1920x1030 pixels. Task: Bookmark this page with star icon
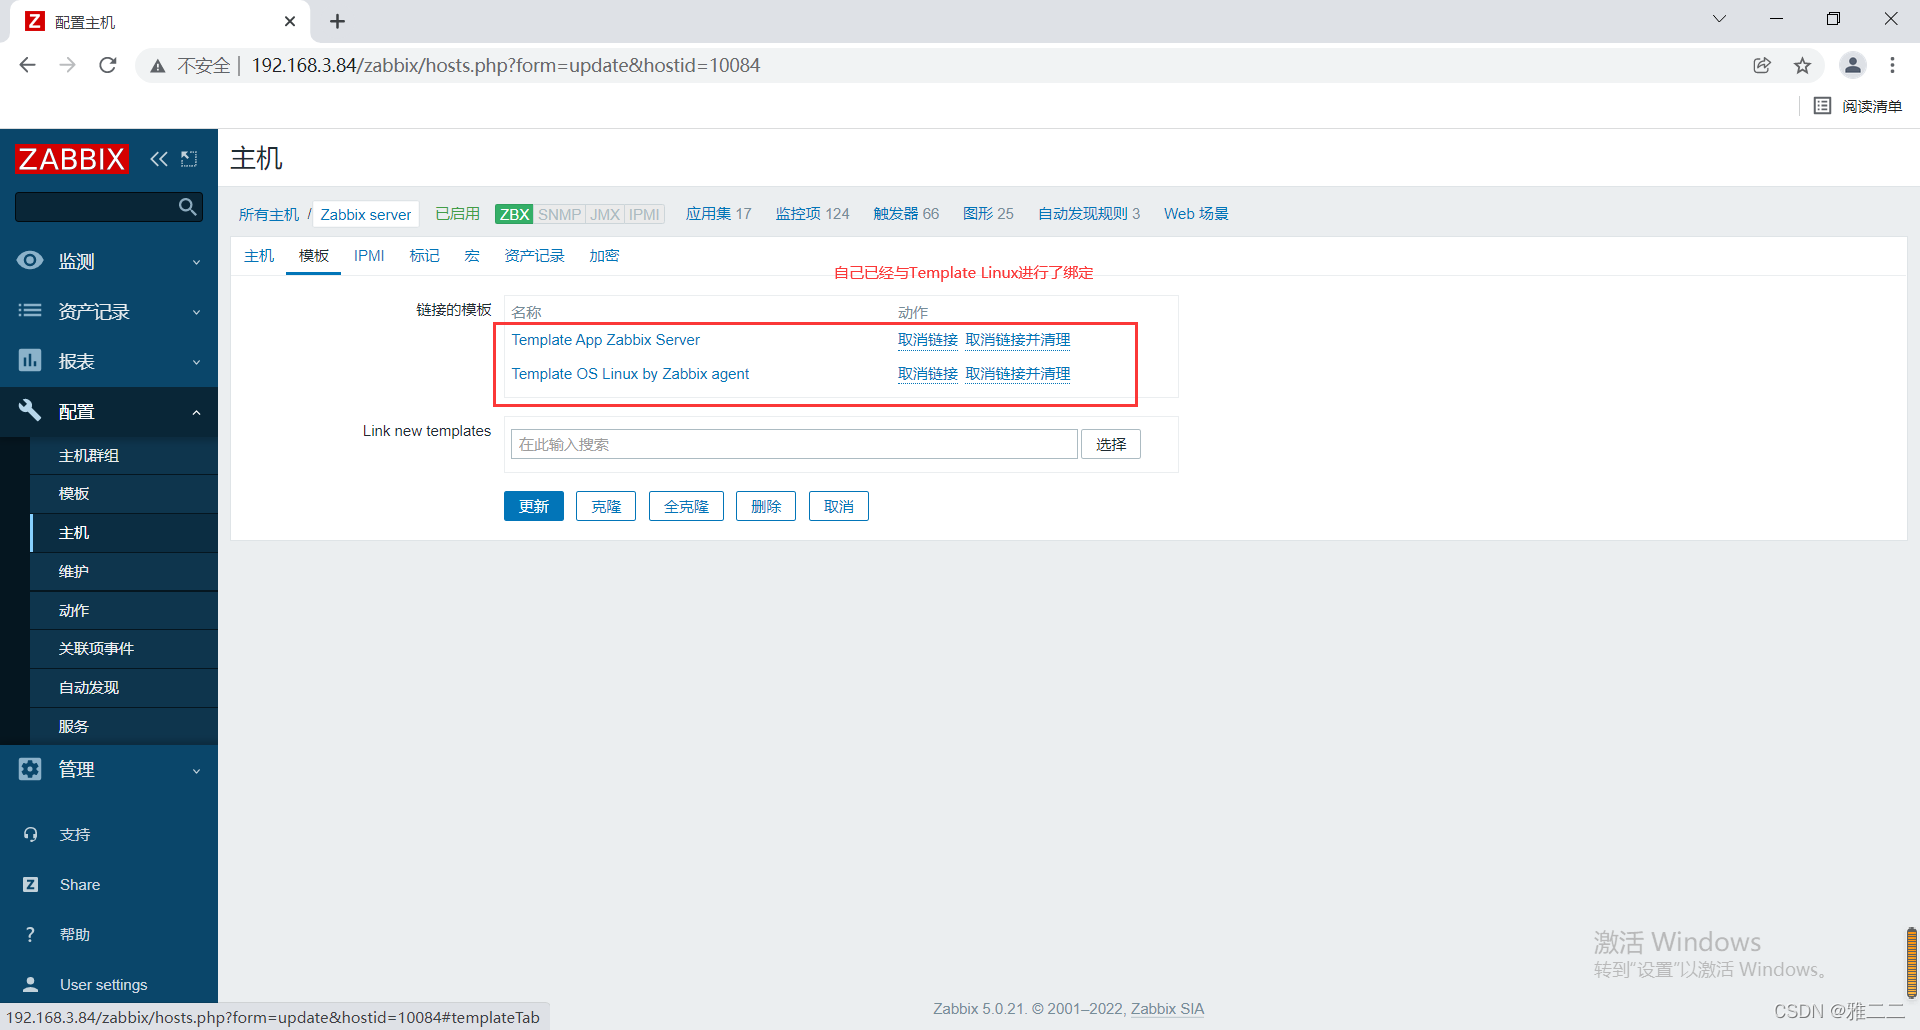pyautogui.click(x=1802, y=65)
